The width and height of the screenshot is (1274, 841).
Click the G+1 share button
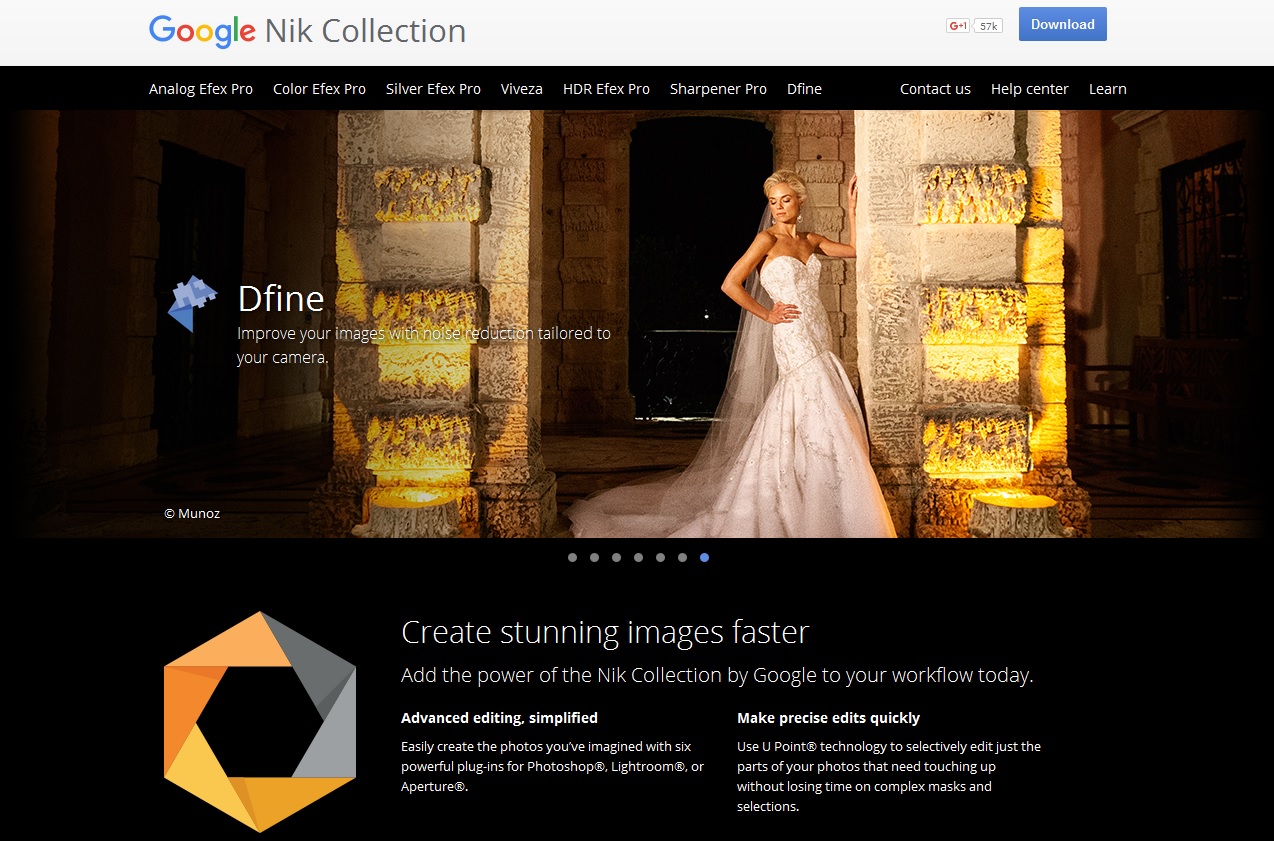tap(958, 26)
